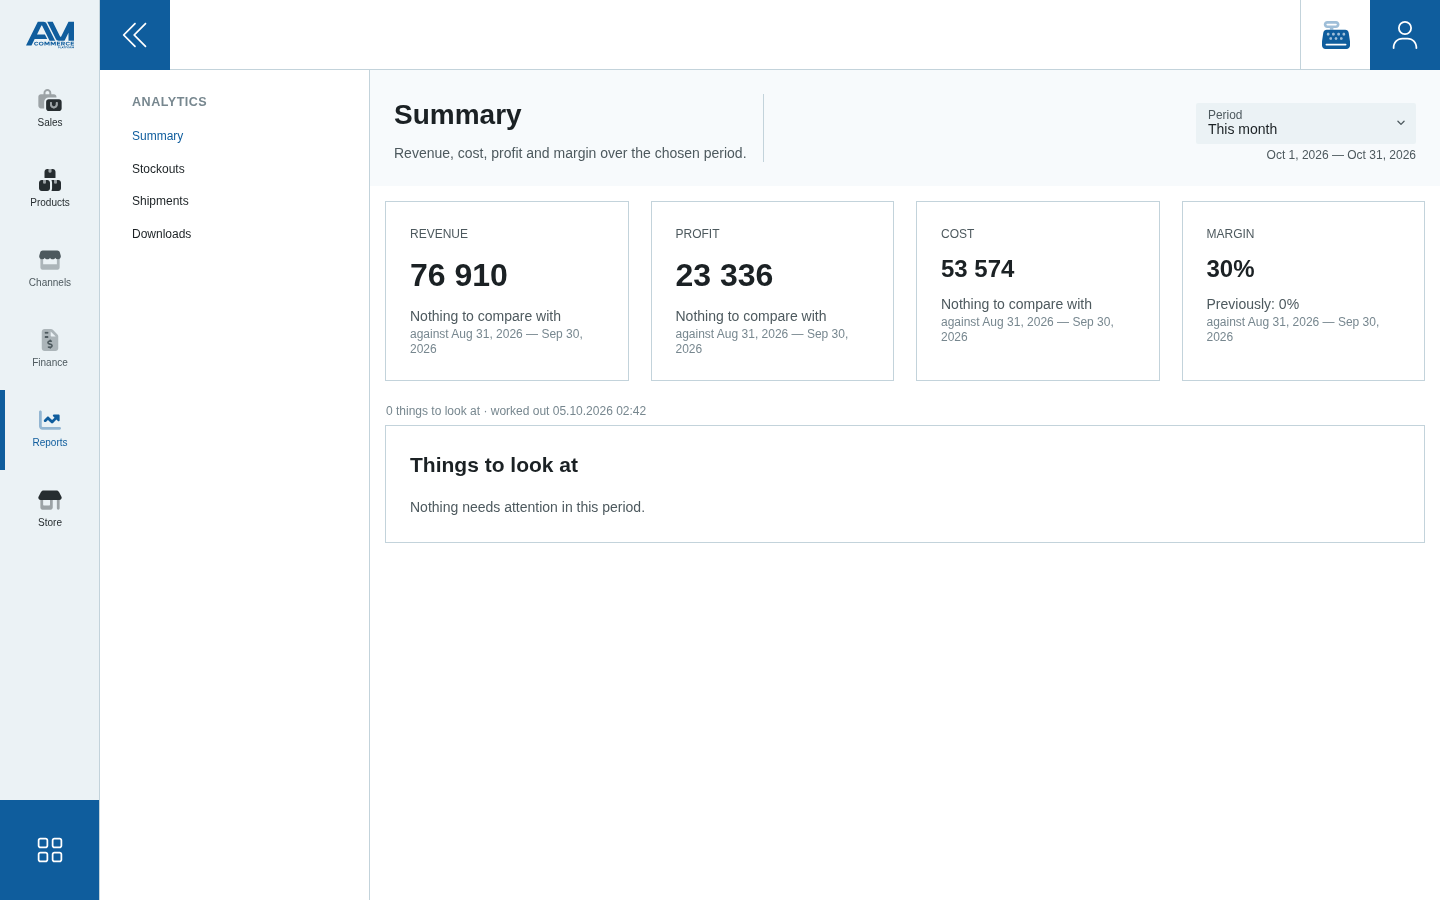1440x900 pixels.
Task: Select Summary in Analytics menu
Action: click(x=158, y=136)
